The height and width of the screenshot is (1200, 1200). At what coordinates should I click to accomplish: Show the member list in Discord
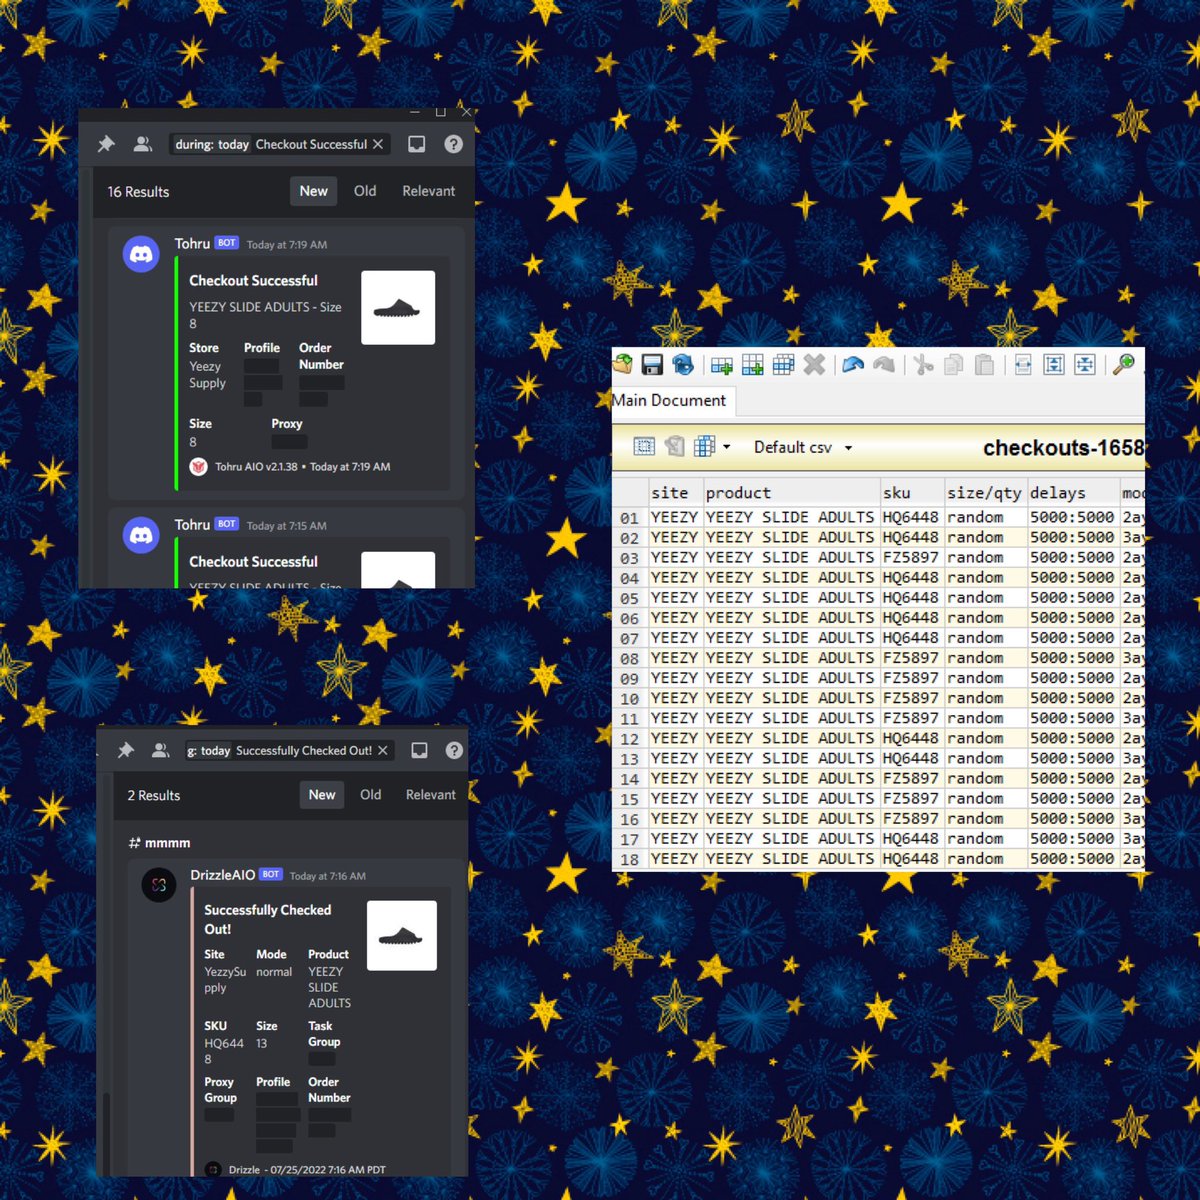[143, 144]
